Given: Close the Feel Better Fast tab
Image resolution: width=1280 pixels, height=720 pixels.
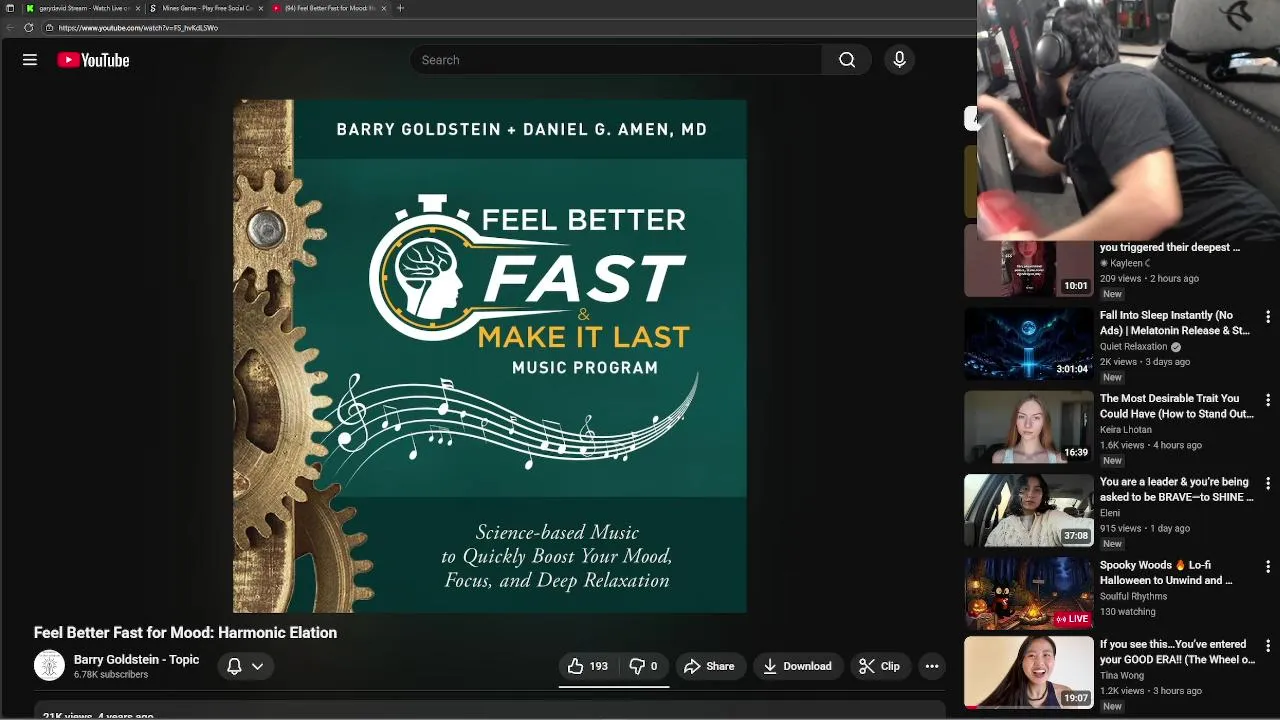Looking at the screenshot, I should click(384, 8).
